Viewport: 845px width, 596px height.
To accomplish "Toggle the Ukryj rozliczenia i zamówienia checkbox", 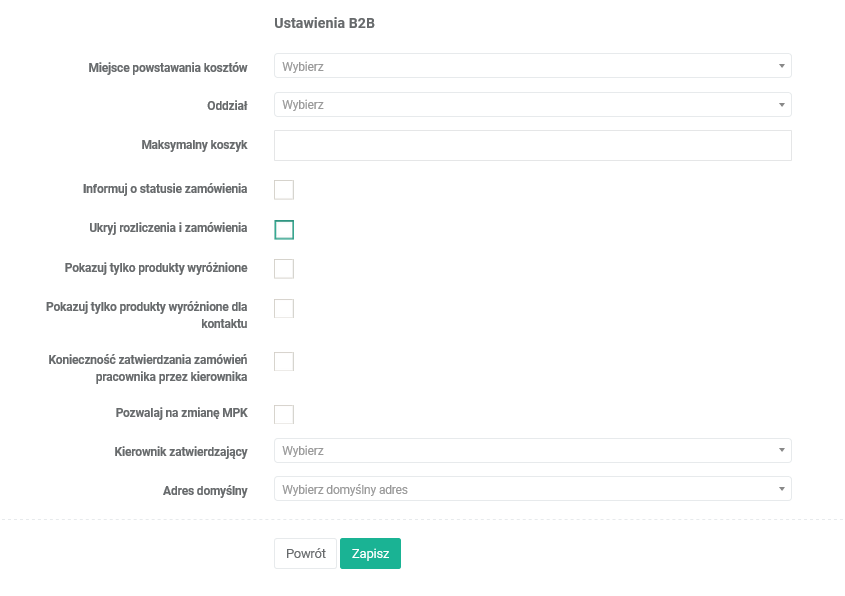I will click(284, 230).
